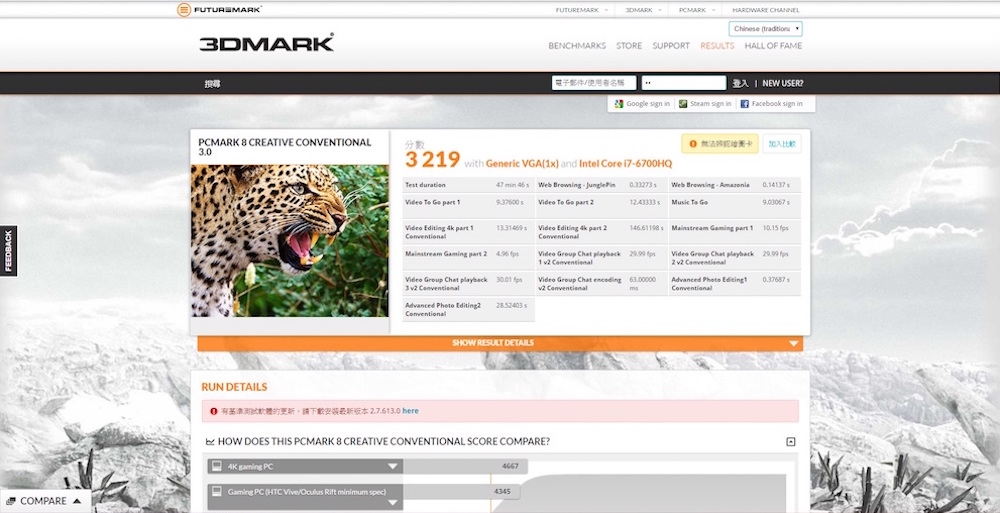Open the Chinese (traditional) language dropdown
The image size is (1000, 513).
tap(765, 29)
